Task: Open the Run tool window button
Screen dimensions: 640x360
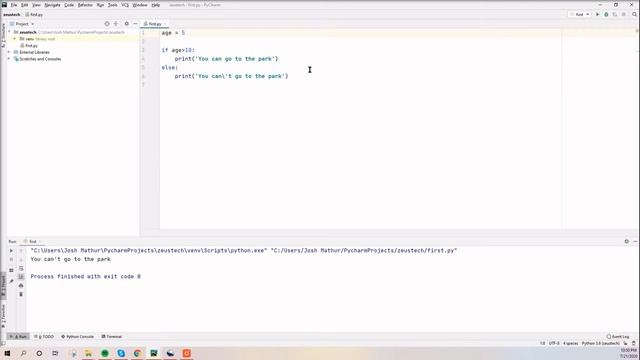Action: coord(18,337)
